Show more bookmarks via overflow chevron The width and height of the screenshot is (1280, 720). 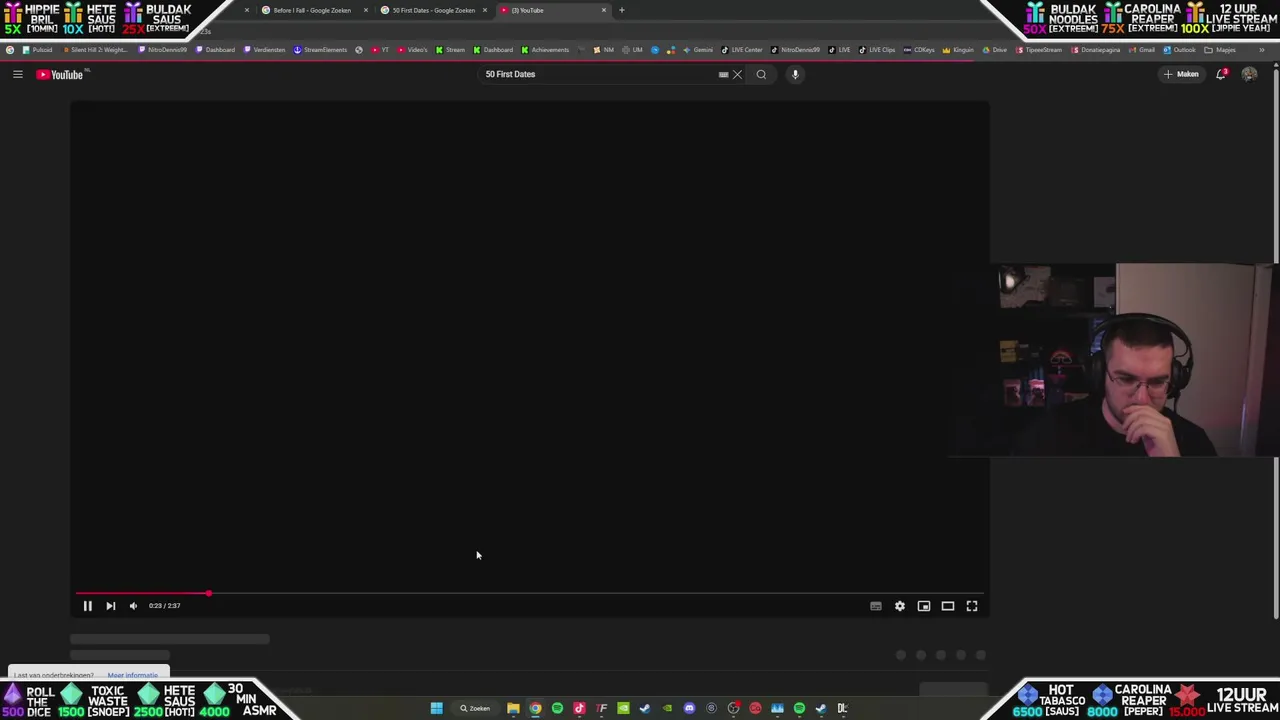coord(1262,49)
